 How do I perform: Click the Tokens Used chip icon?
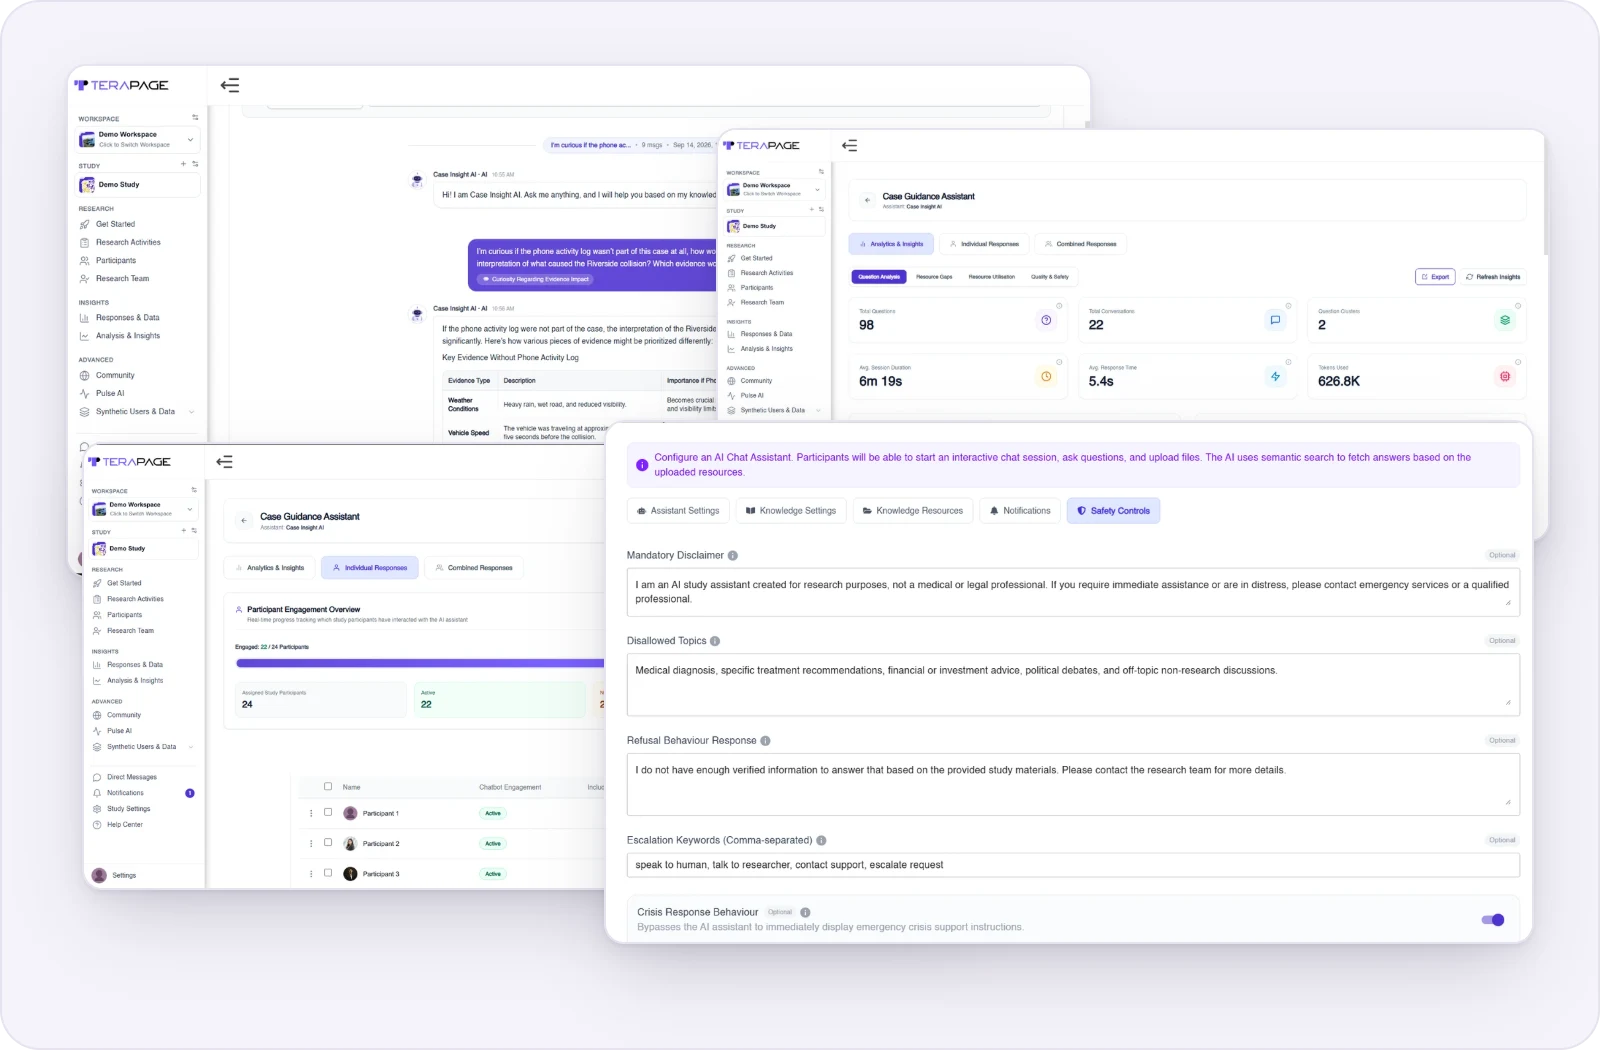click(1505, 377)
